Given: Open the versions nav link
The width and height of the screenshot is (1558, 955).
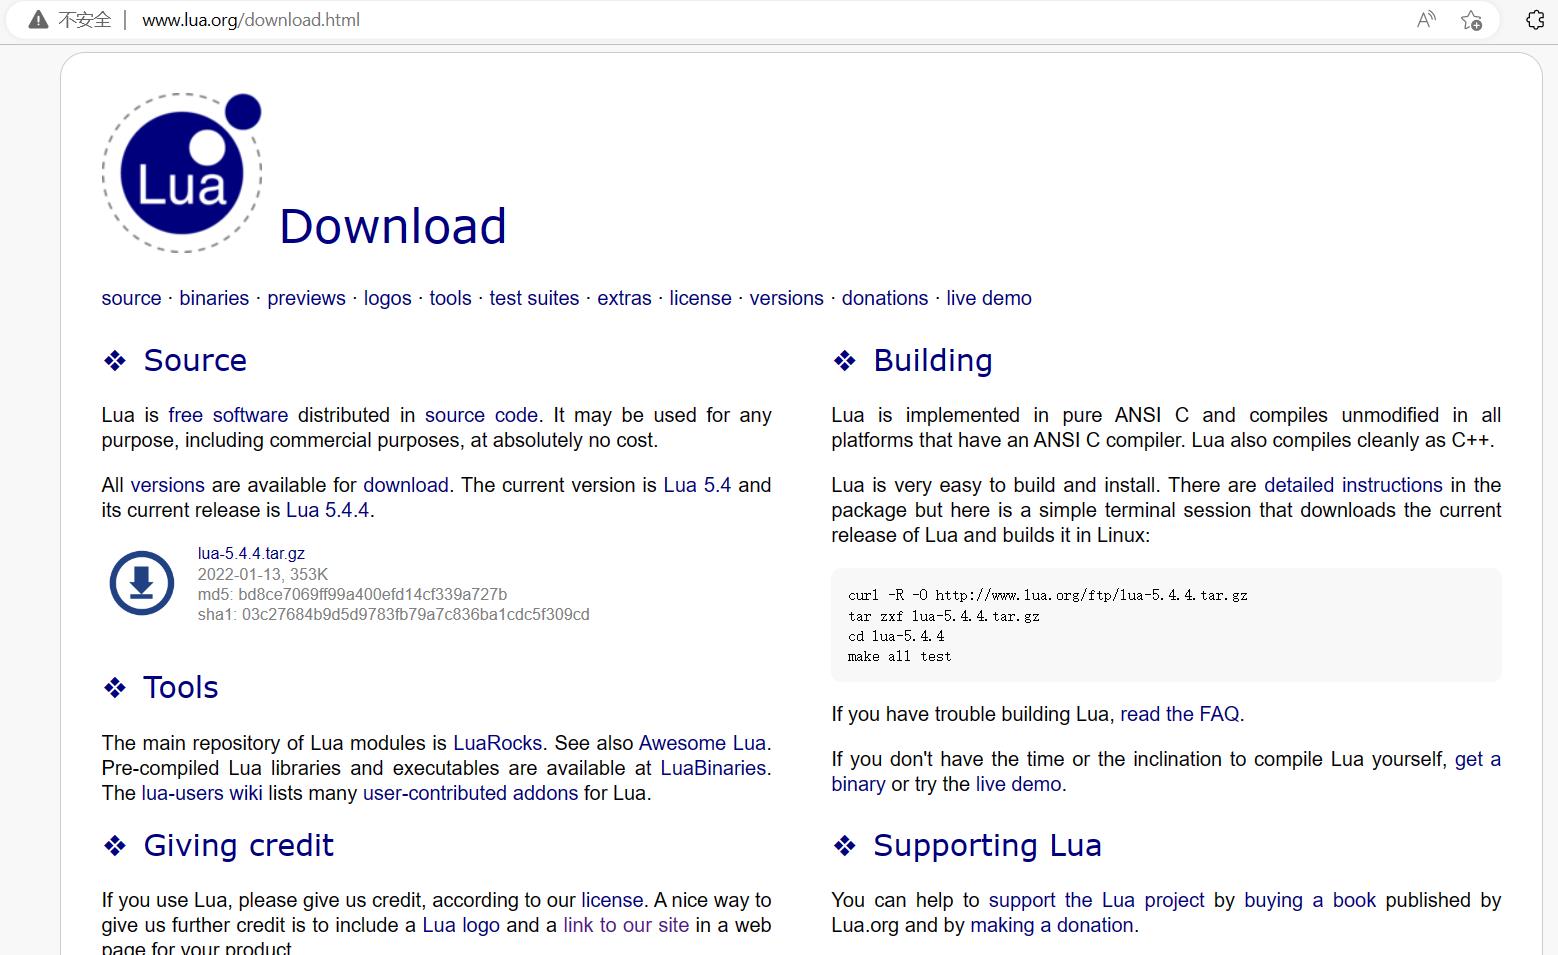Looking at the screenshot, I should point(786,298).
